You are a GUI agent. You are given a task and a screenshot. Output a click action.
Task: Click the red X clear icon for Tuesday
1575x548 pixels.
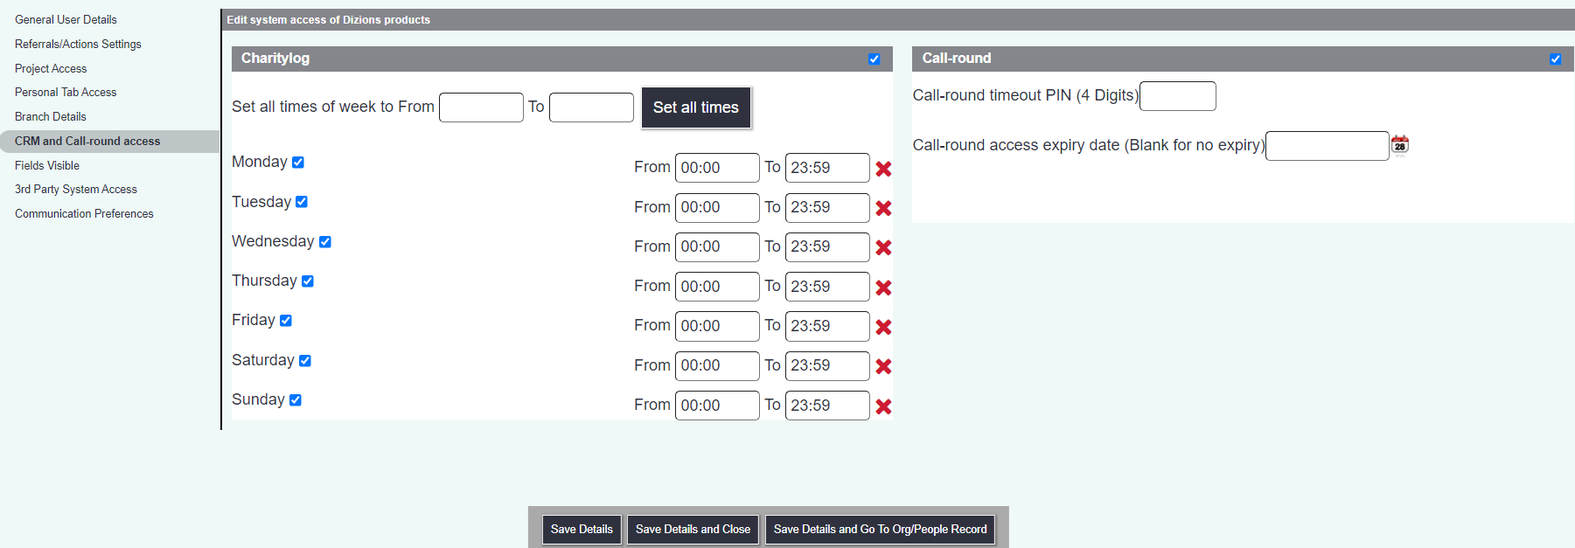click(883, 208)
